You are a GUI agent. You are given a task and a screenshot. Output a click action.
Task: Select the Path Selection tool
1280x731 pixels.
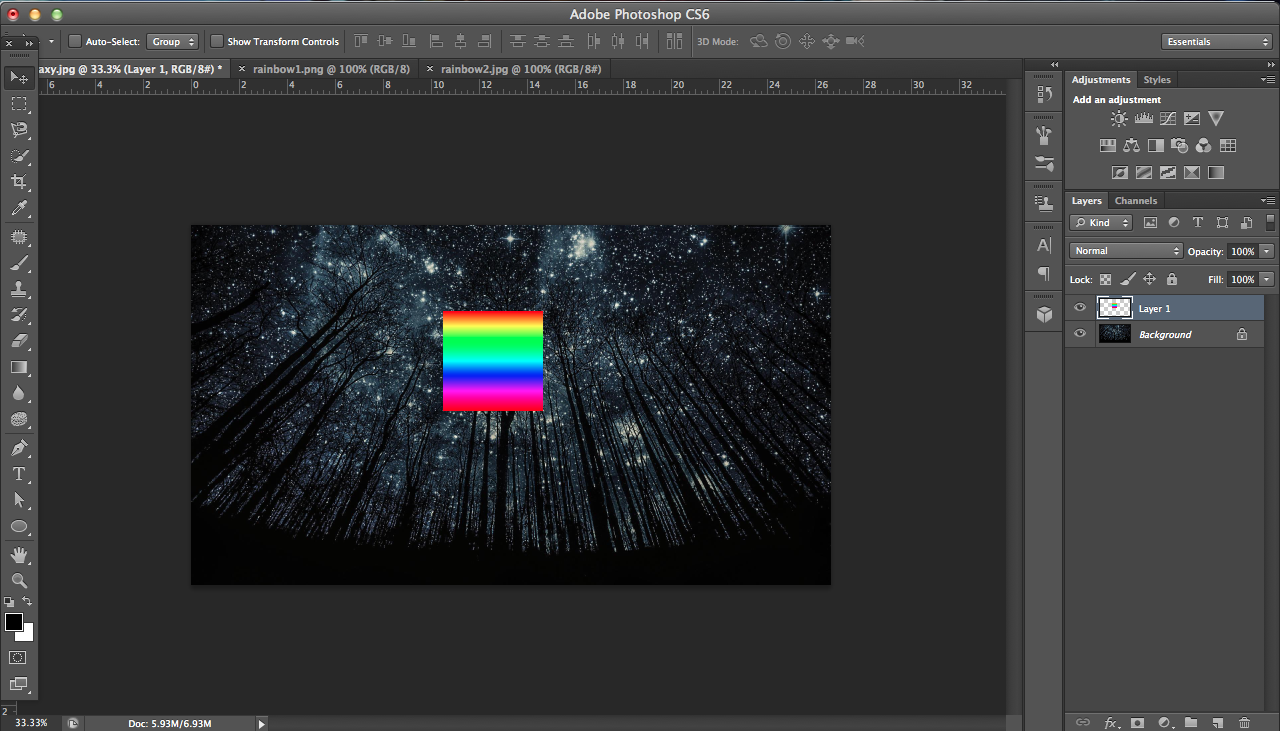coord(19,499)
